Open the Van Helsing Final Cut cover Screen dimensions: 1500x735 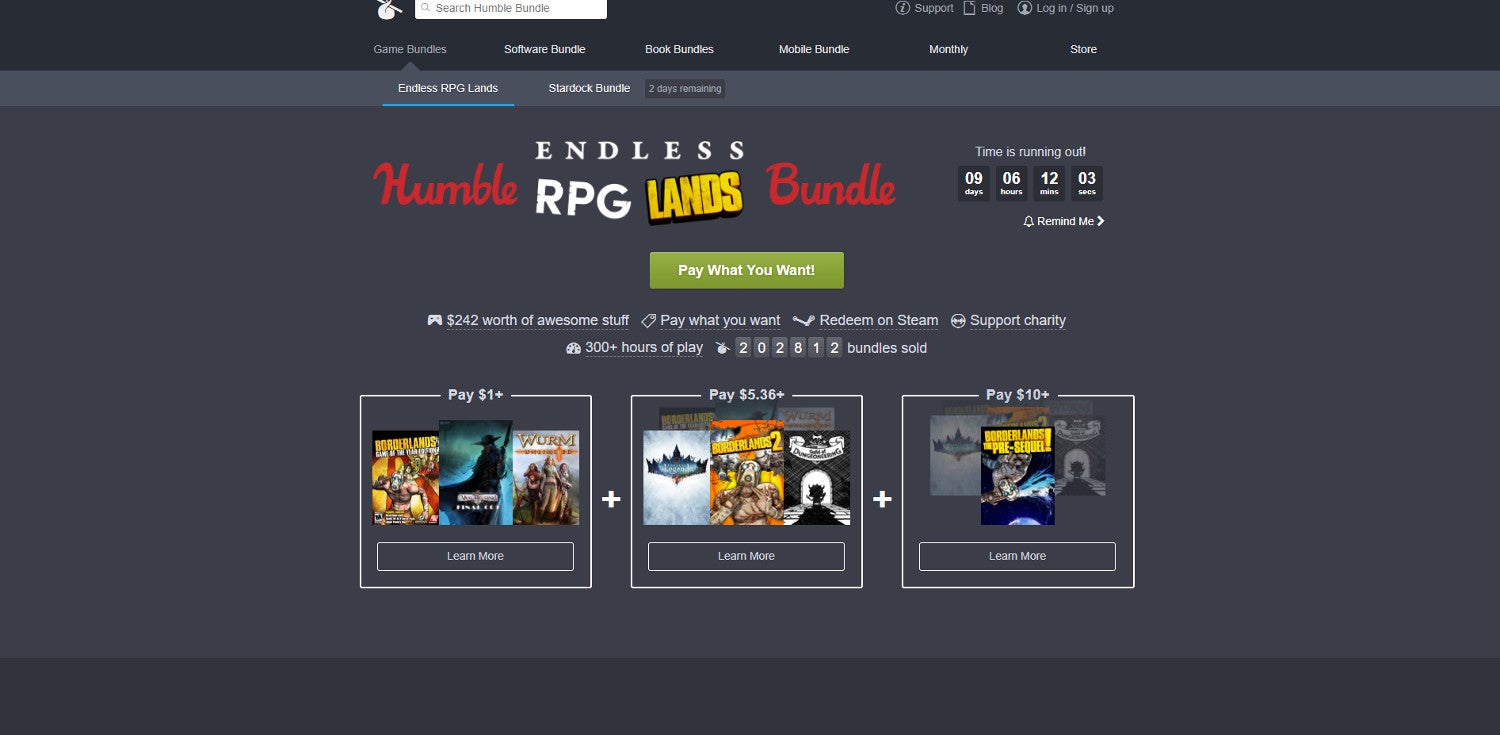coord(476,472)
